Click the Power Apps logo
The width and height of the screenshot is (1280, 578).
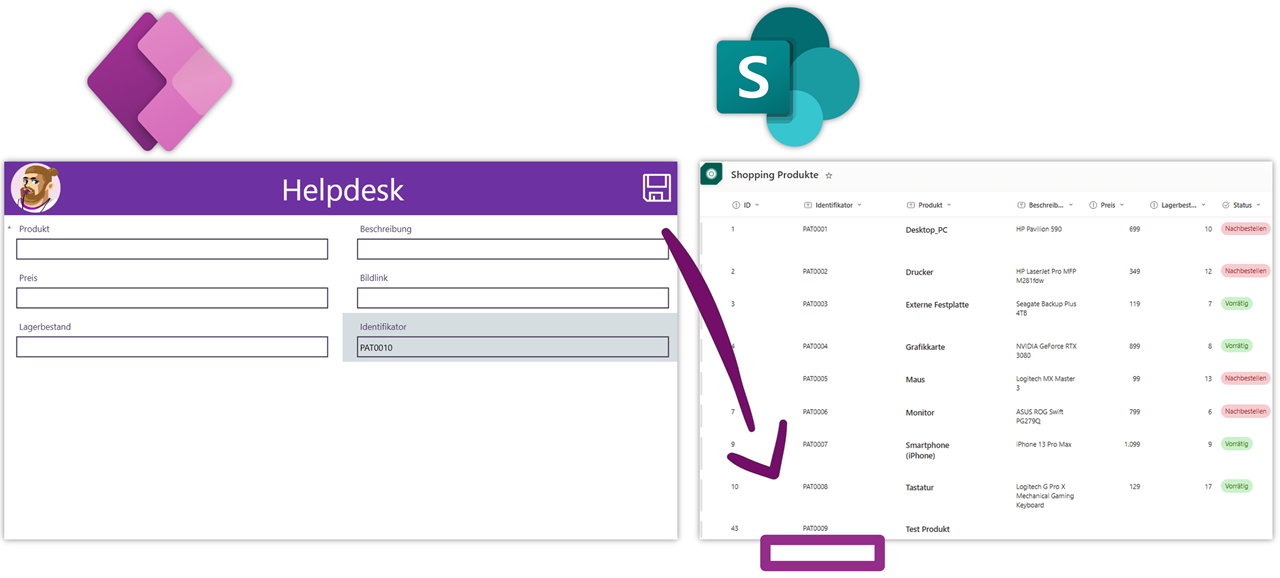click(160, 82)
